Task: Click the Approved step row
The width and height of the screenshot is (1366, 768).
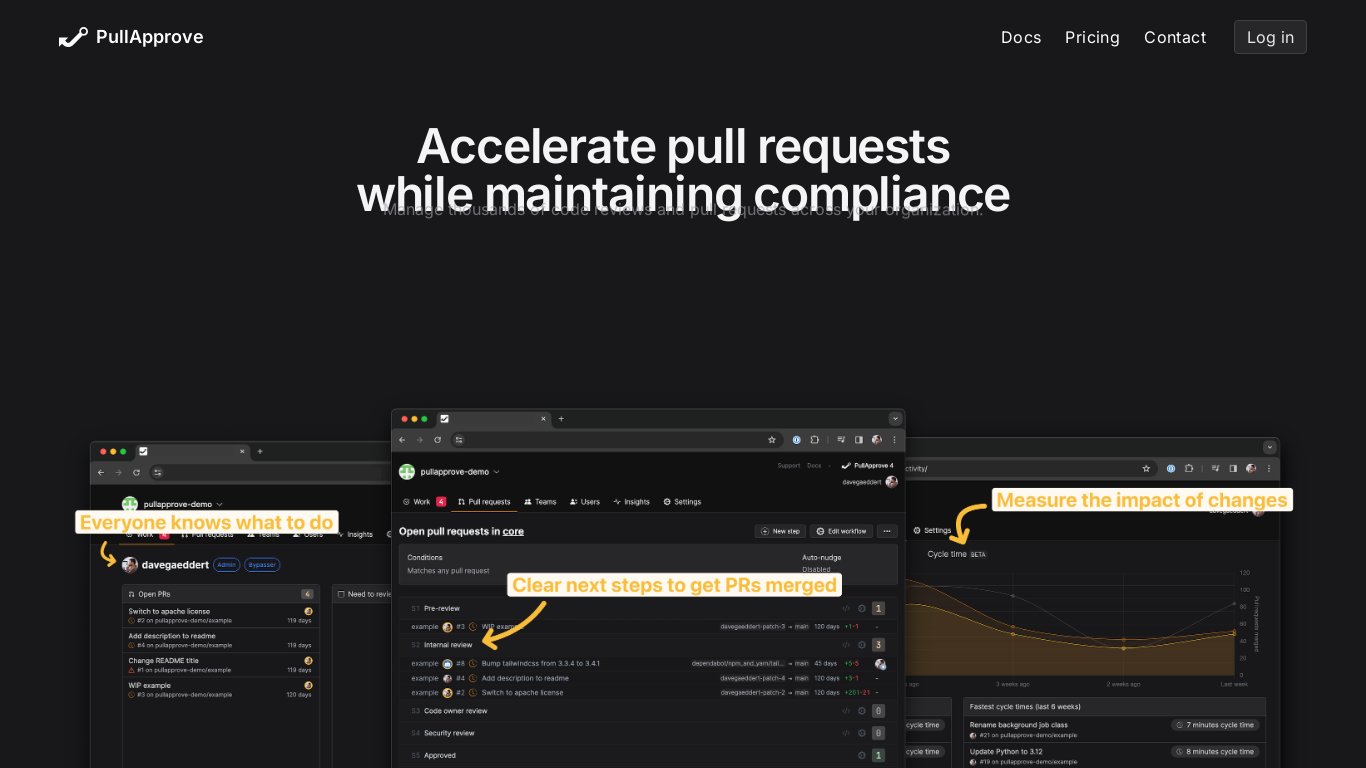Action: (x=648, y=755)
